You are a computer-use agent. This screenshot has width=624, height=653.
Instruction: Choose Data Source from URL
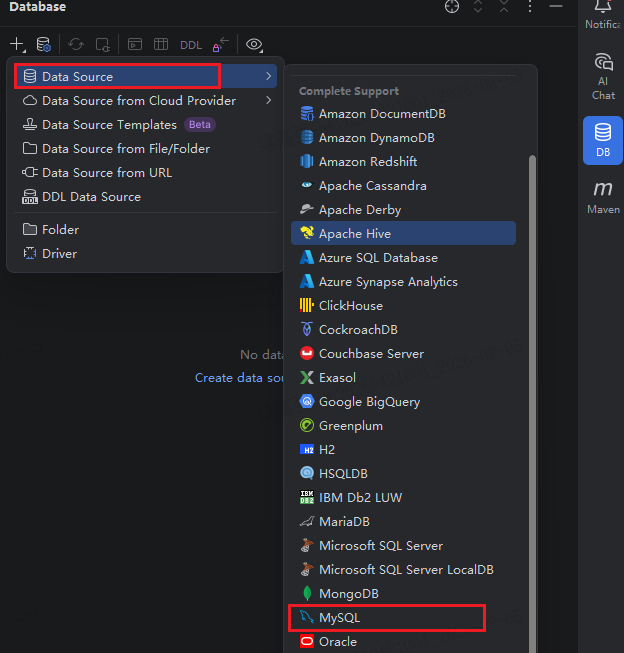[145, 172]
